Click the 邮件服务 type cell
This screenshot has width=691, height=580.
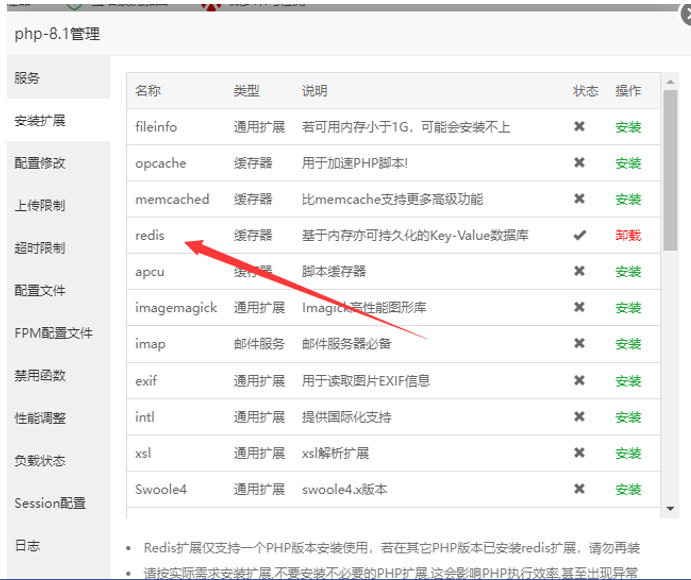click(259, 344)
